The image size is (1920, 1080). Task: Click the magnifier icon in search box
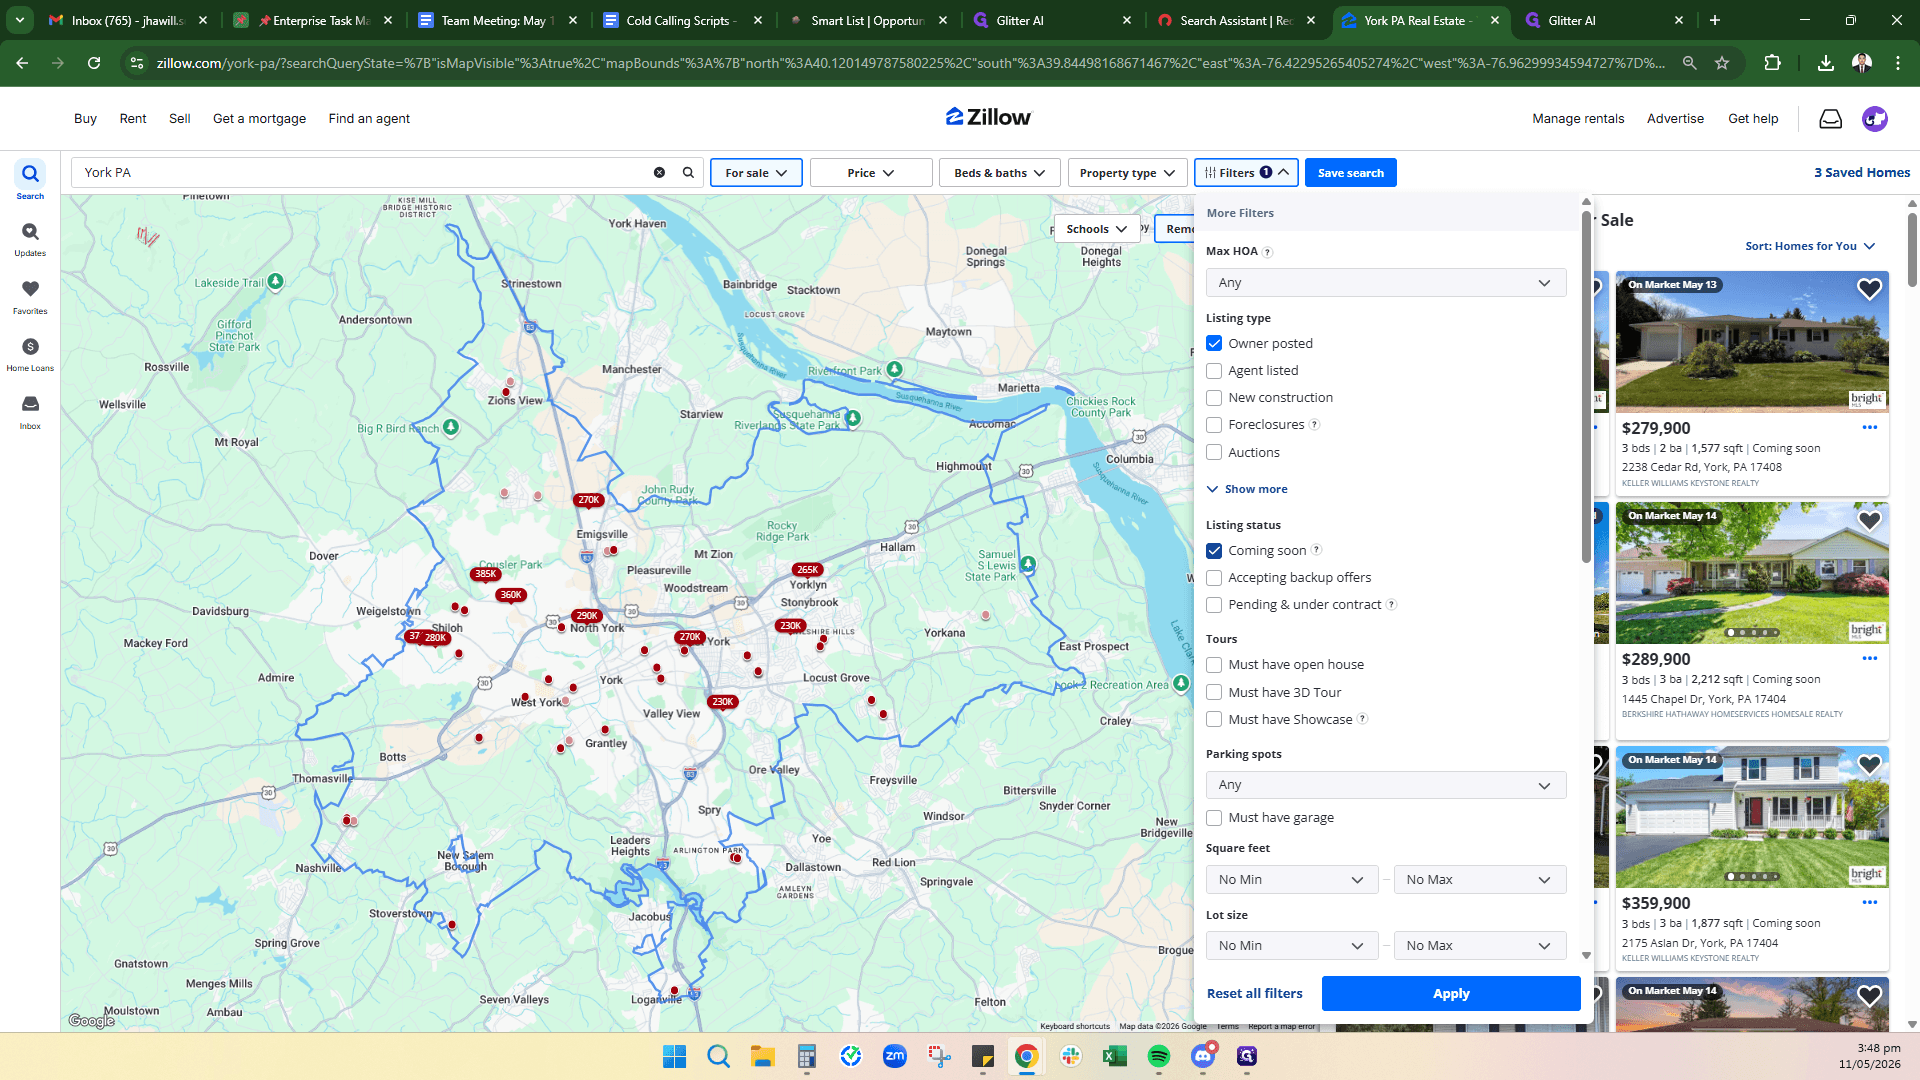(x=688, y=172)
